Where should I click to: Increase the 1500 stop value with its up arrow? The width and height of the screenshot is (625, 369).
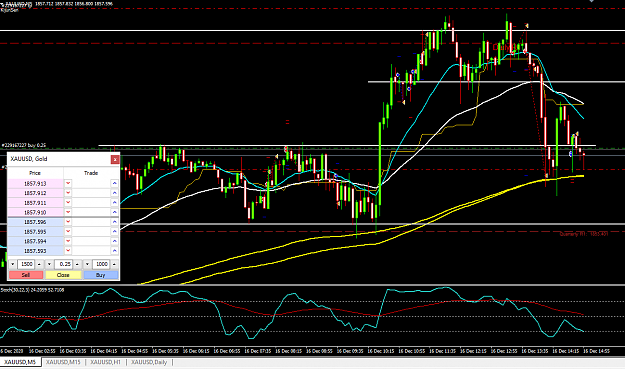click(39, 264)
